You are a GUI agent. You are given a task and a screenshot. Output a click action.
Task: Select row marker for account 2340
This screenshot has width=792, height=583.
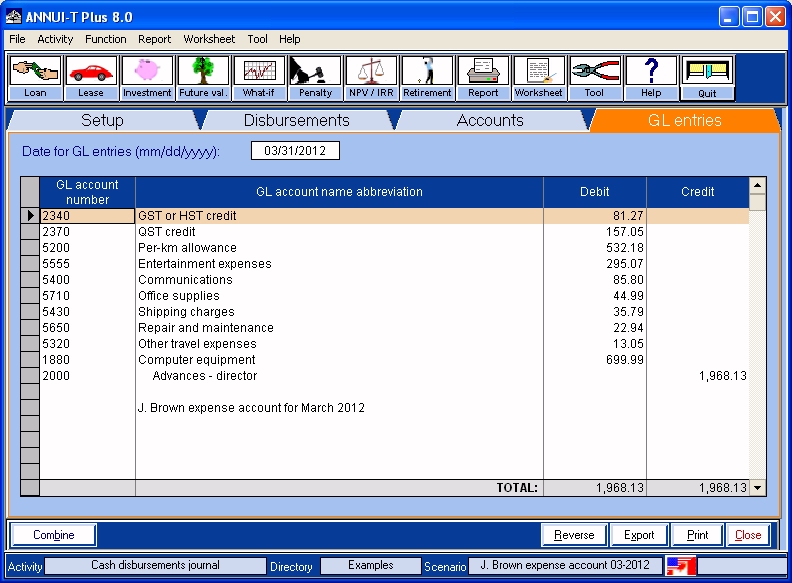pos(30,216)
